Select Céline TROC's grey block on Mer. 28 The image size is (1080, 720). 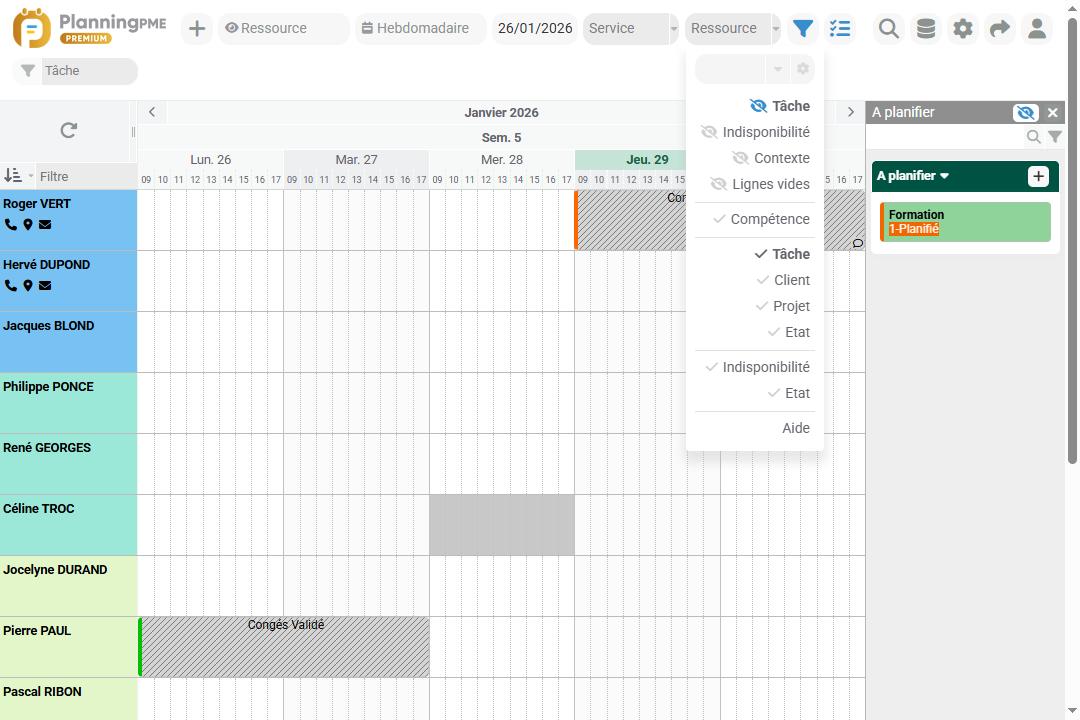pyautogui.click(x=501, y=525)
